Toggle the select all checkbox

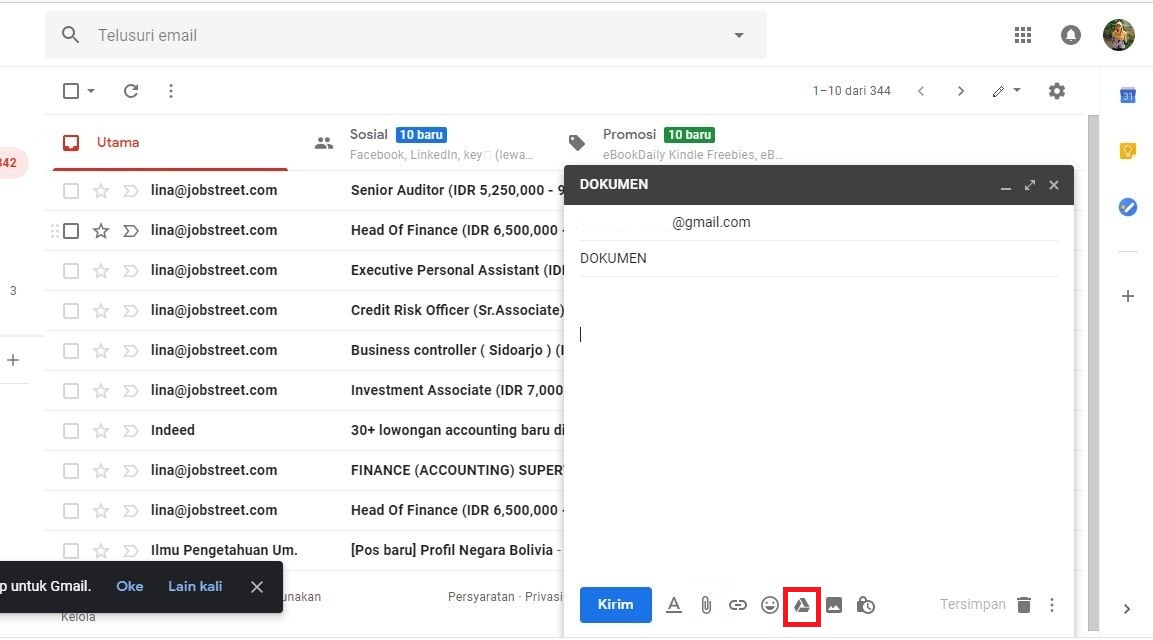(x=71, y=90)
